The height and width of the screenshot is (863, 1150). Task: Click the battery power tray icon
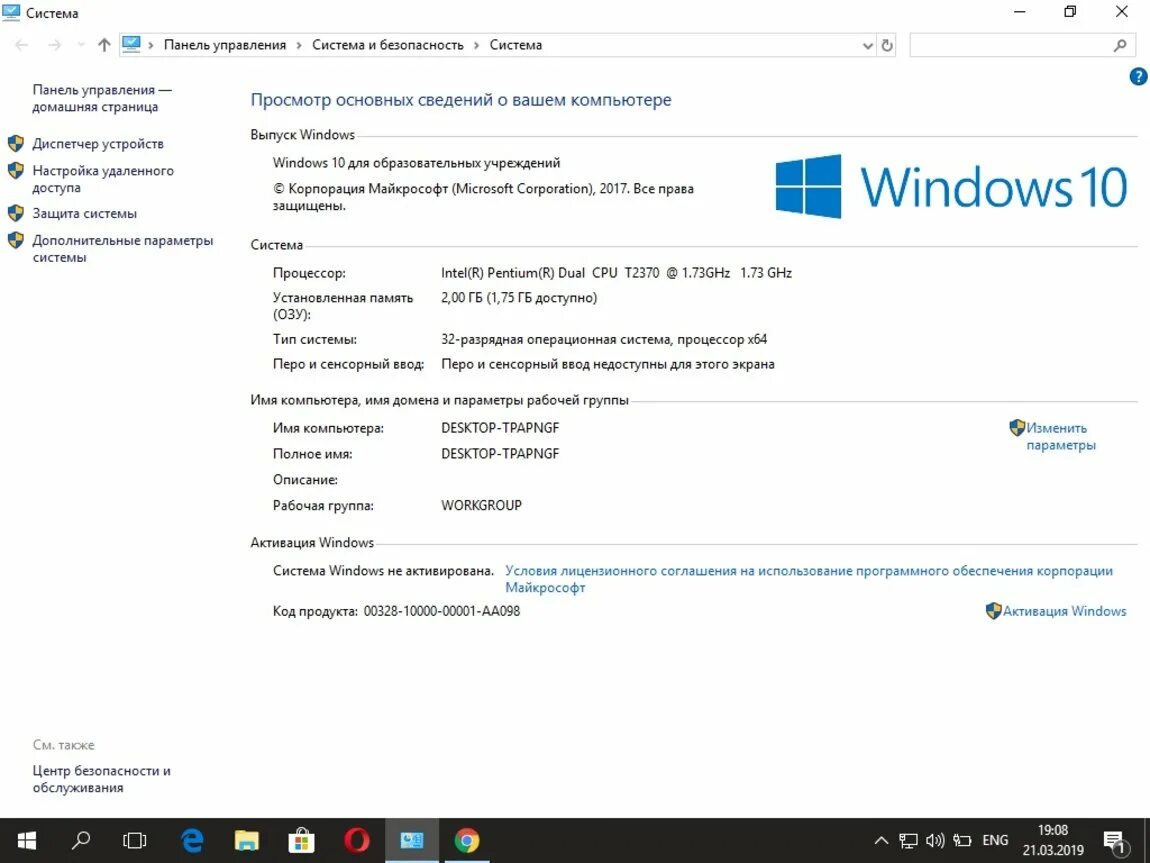click(x=962, y=841)
